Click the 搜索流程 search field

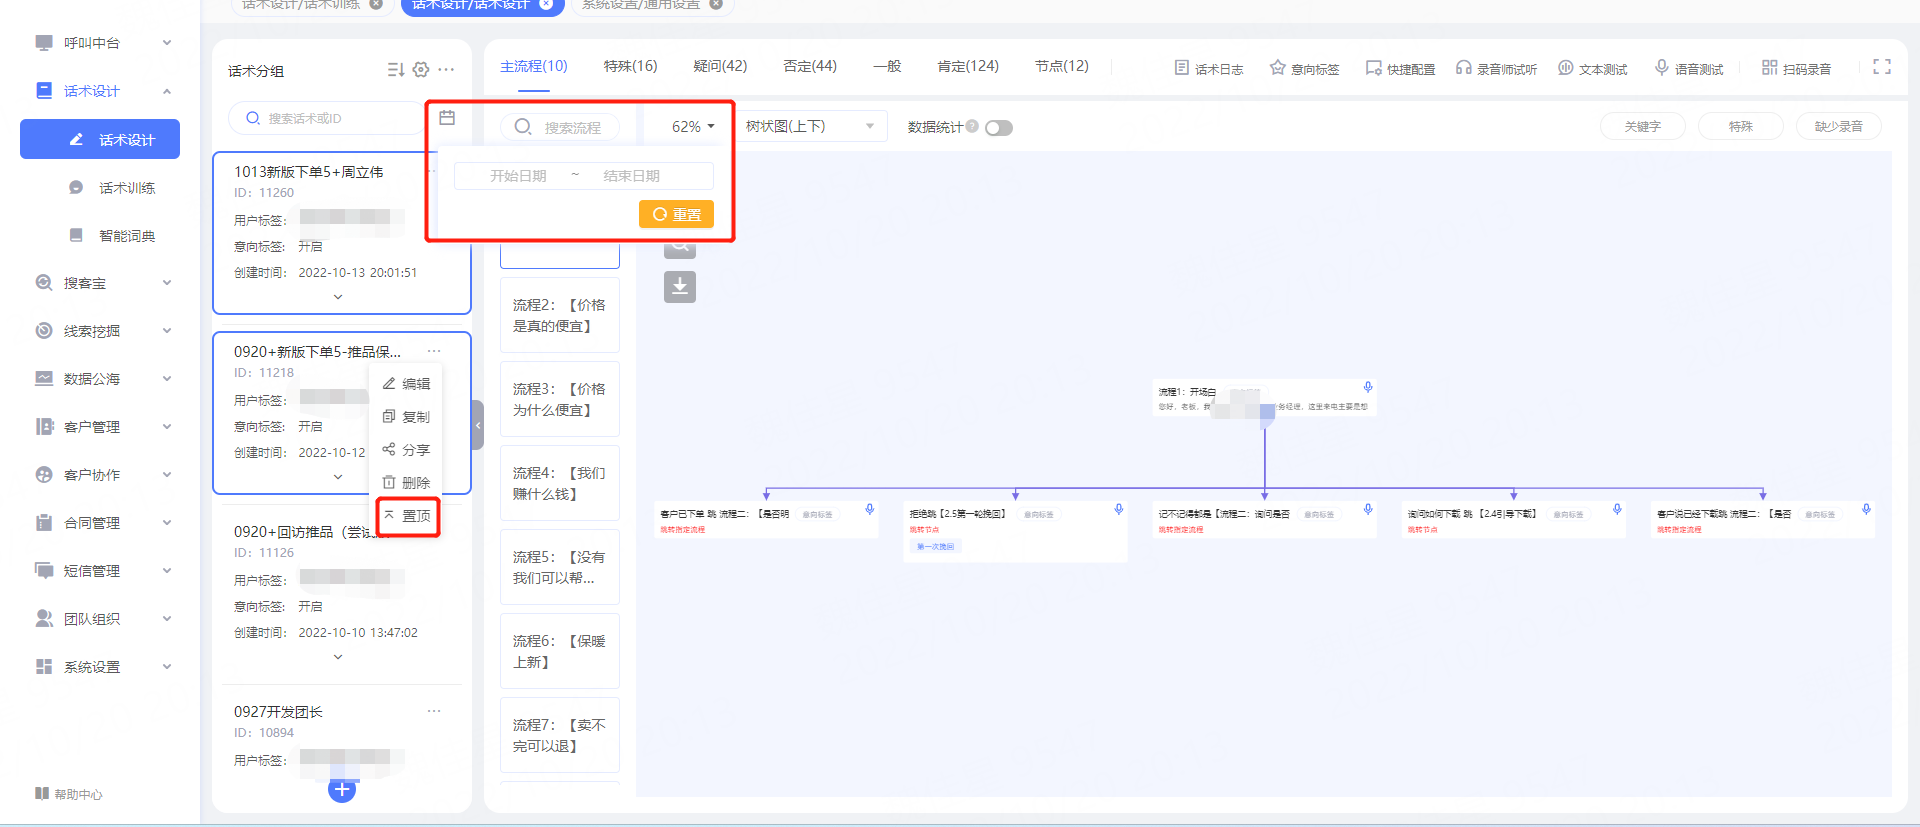tap(560, 127)
